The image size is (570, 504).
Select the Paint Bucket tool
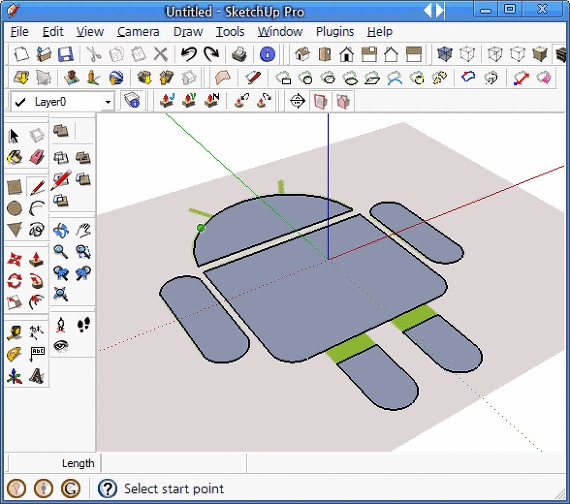tap(15, 157)
